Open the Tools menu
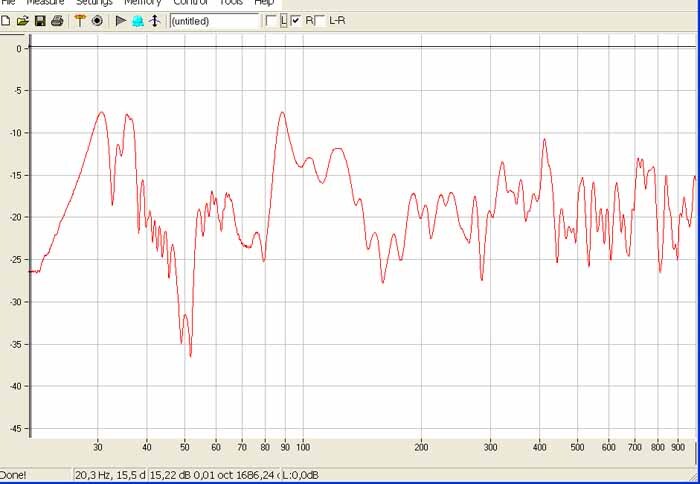This screenshot has width=700, height=484. coord(232,3)
